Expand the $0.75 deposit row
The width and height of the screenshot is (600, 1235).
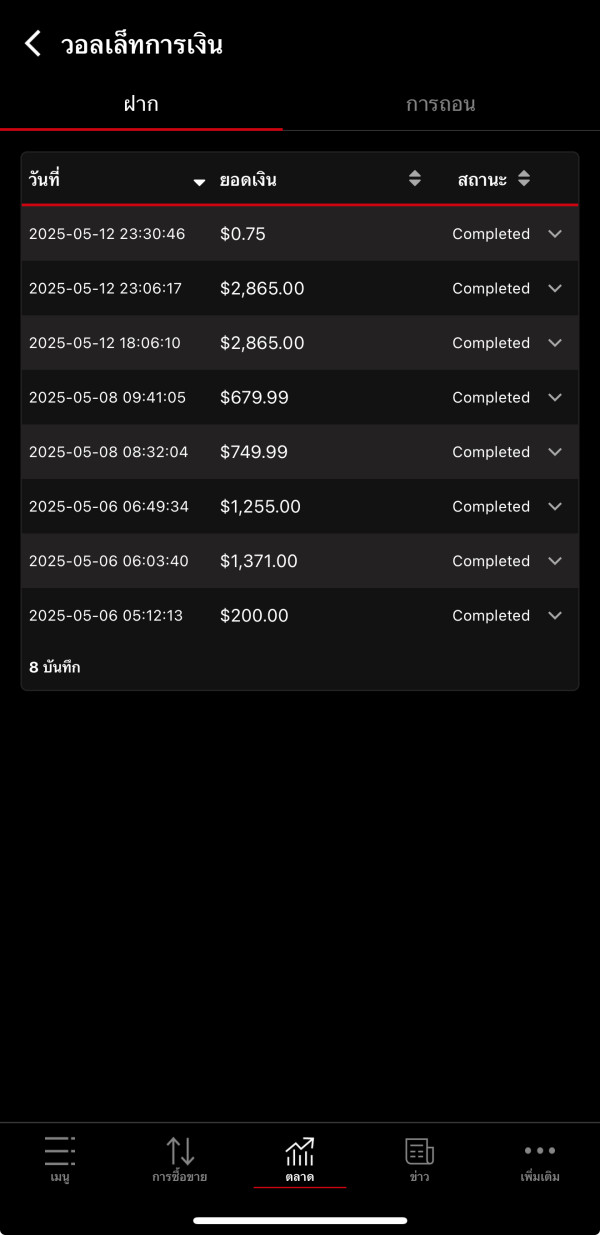[556, 234]
